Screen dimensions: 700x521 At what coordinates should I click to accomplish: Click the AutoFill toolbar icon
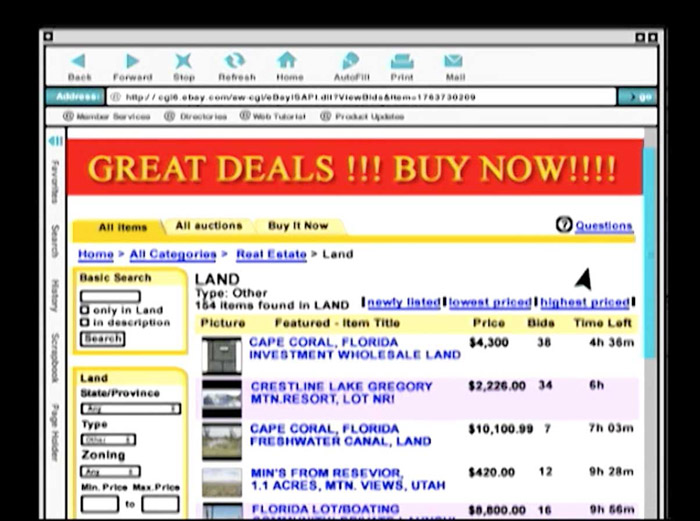[x=350, y=61]
